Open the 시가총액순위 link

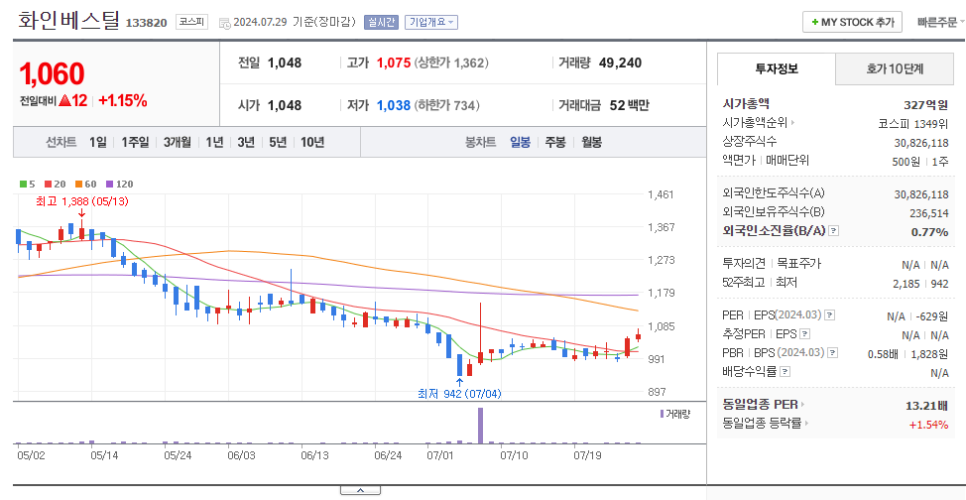click(759, 123)
